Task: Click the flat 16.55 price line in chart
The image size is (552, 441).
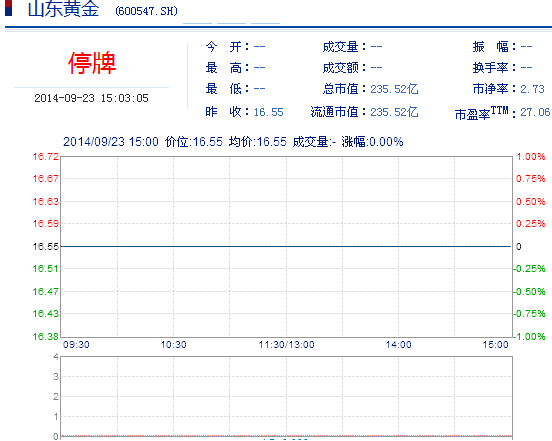Action: tap(286, 246)
